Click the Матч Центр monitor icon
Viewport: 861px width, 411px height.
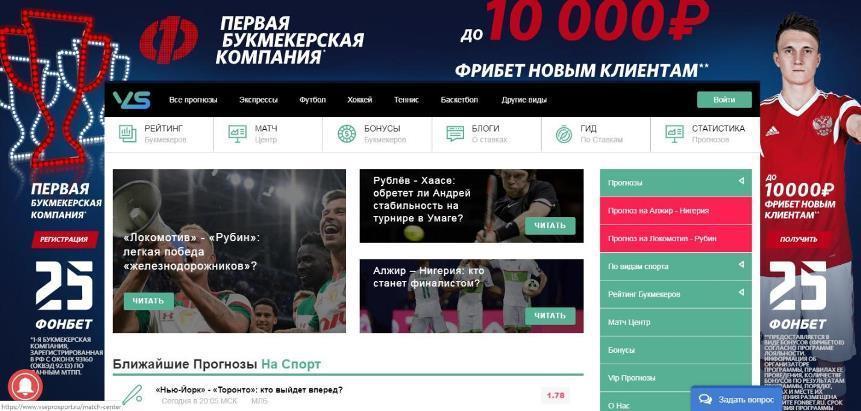[237, 134]
